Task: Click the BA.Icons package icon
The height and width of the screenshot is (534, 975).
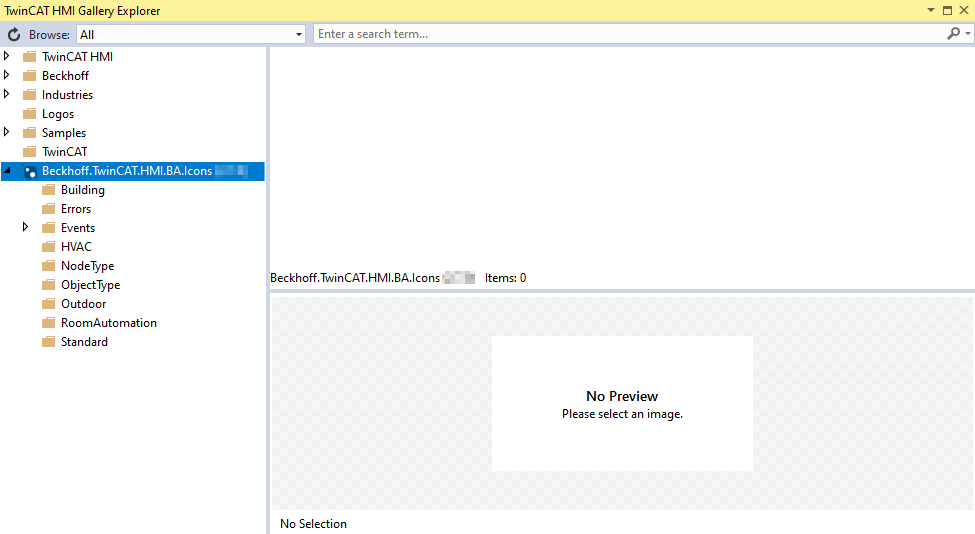Action: tap(29, 171)
